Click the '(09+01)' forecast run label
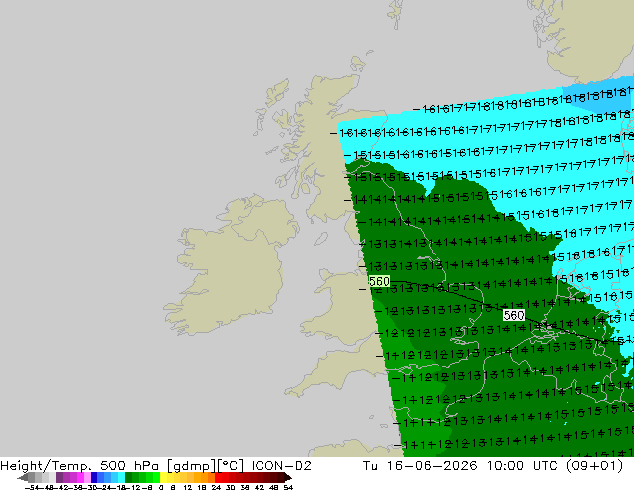This screenshot has height=490, width=634. tap(594, 466)
